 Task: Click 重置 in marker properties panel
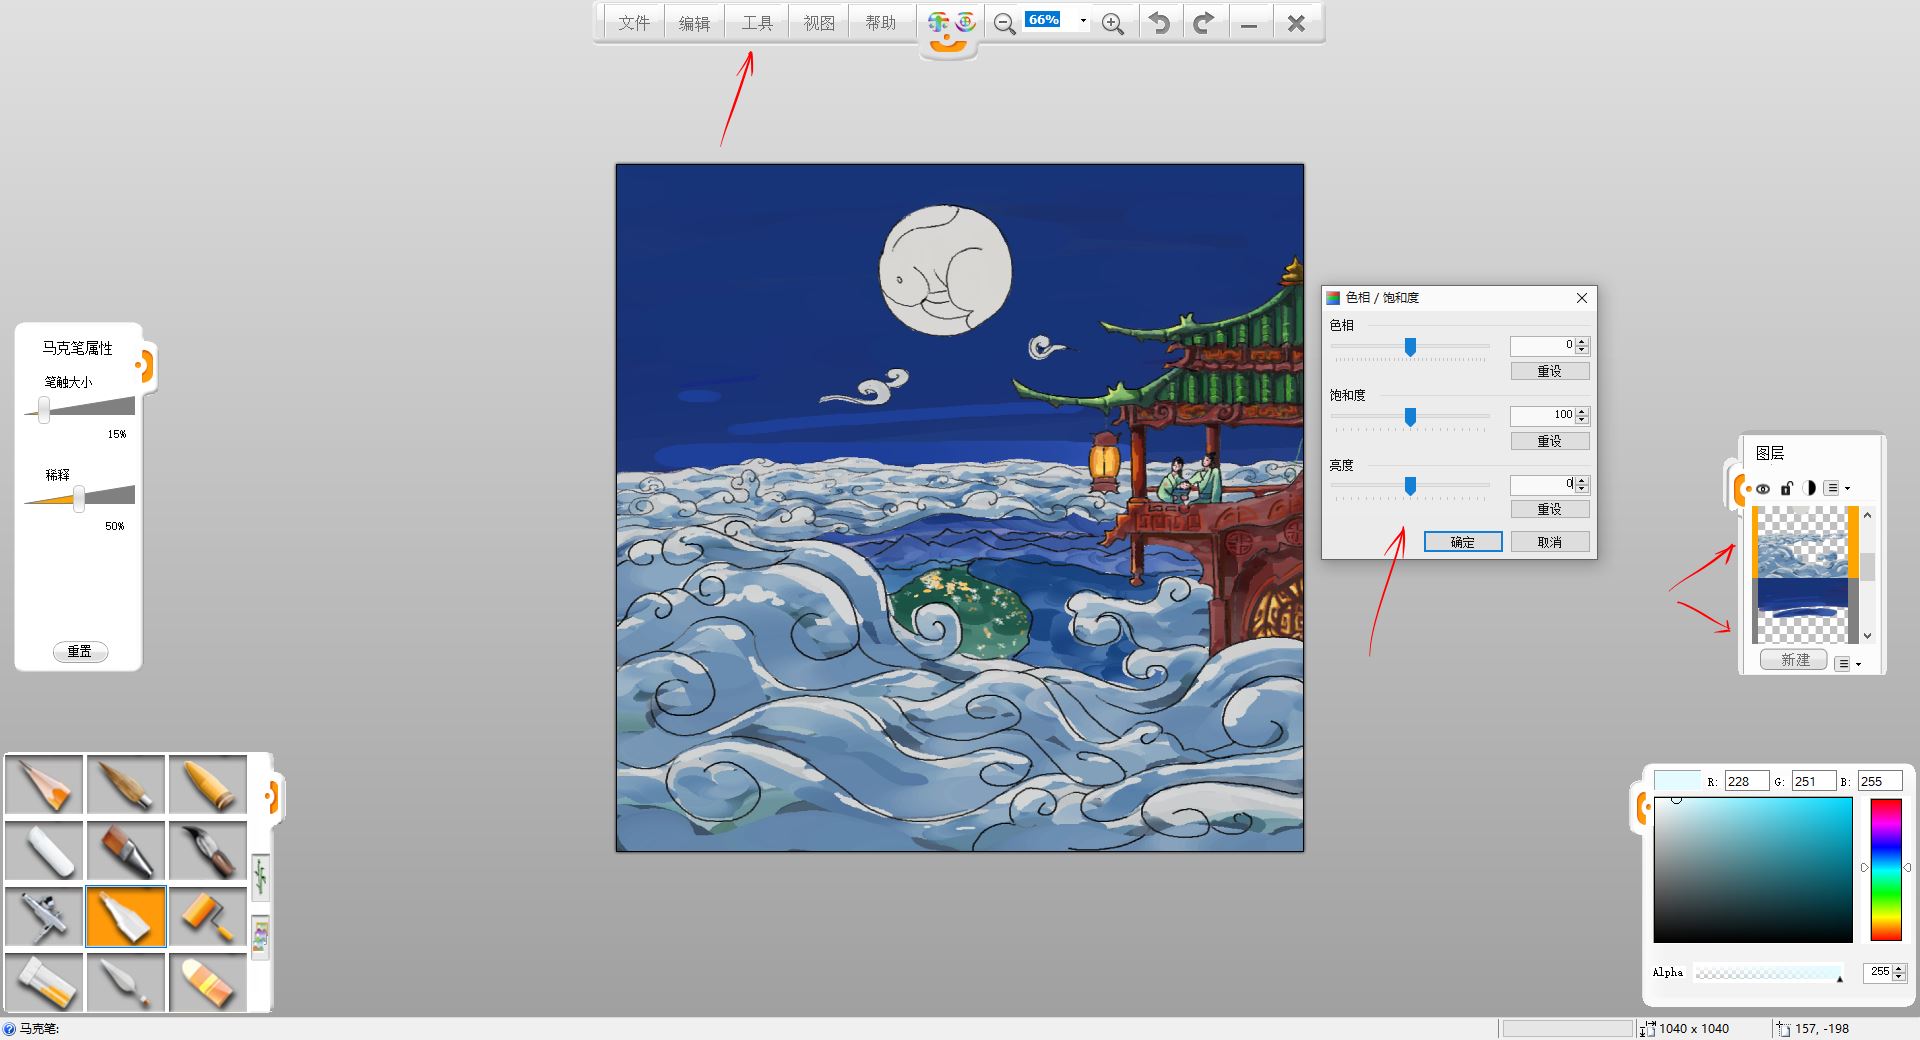click(x=80, y=651)
